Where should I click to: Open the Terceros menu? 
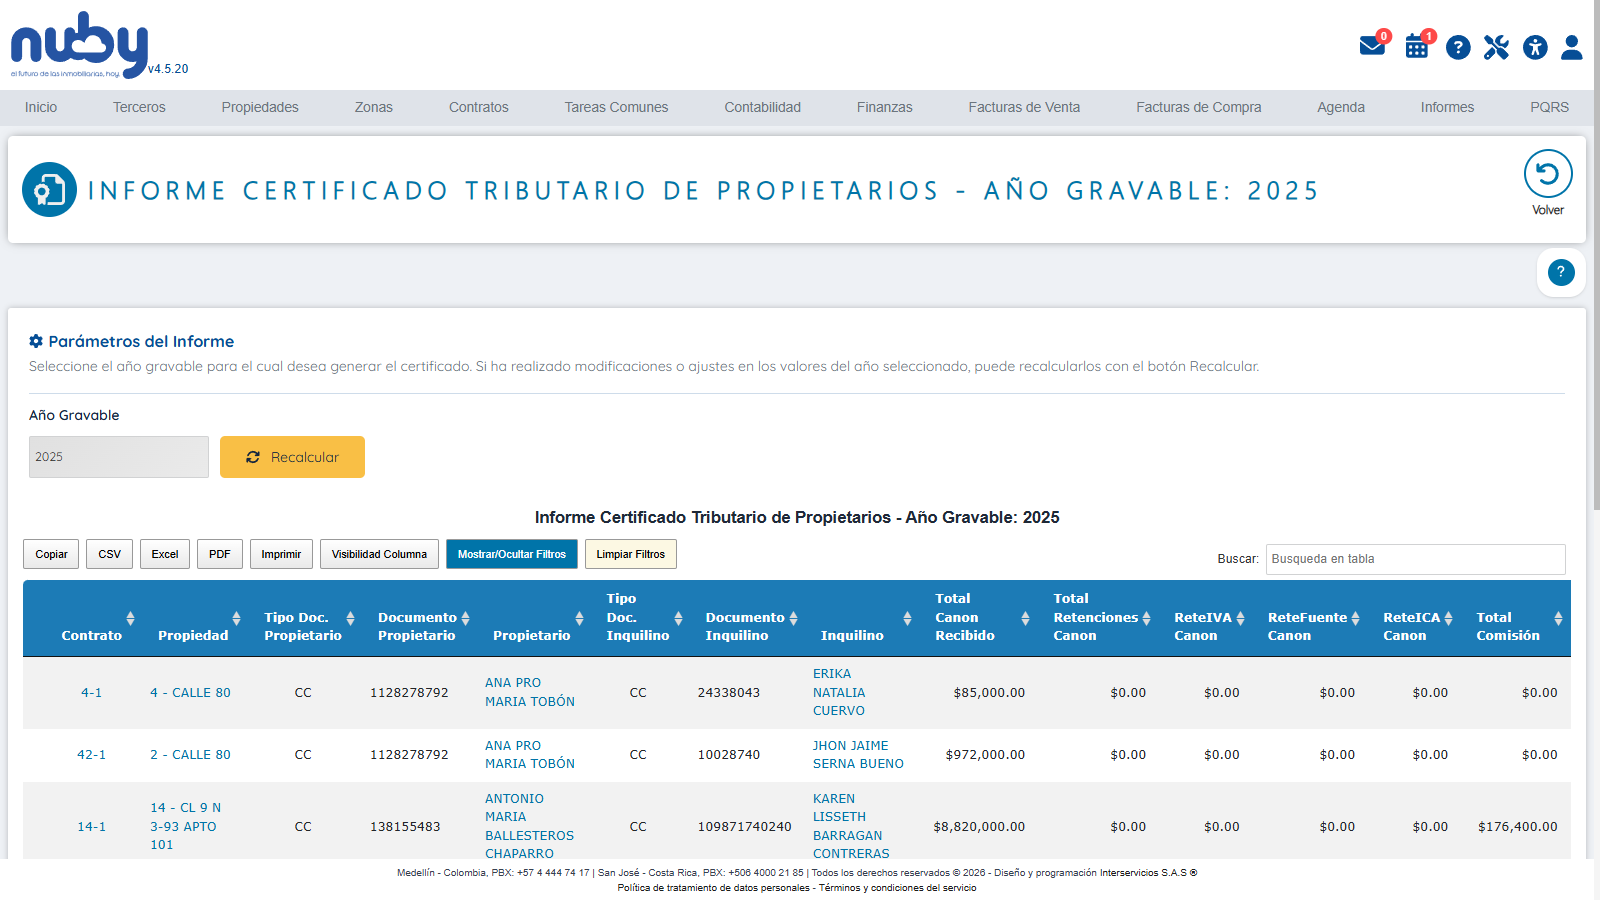tap(139, 107)
